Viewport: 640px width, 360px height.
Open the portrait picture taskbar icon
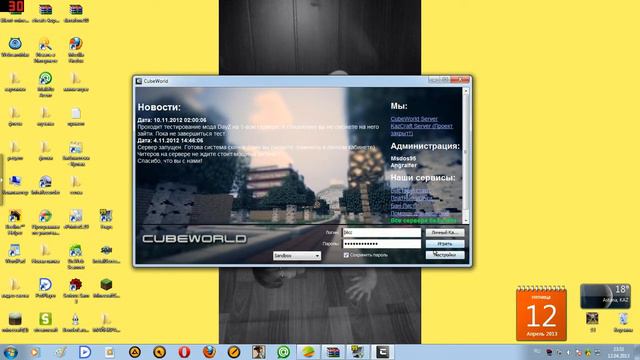pyautogui.click(x=258, y=352)
